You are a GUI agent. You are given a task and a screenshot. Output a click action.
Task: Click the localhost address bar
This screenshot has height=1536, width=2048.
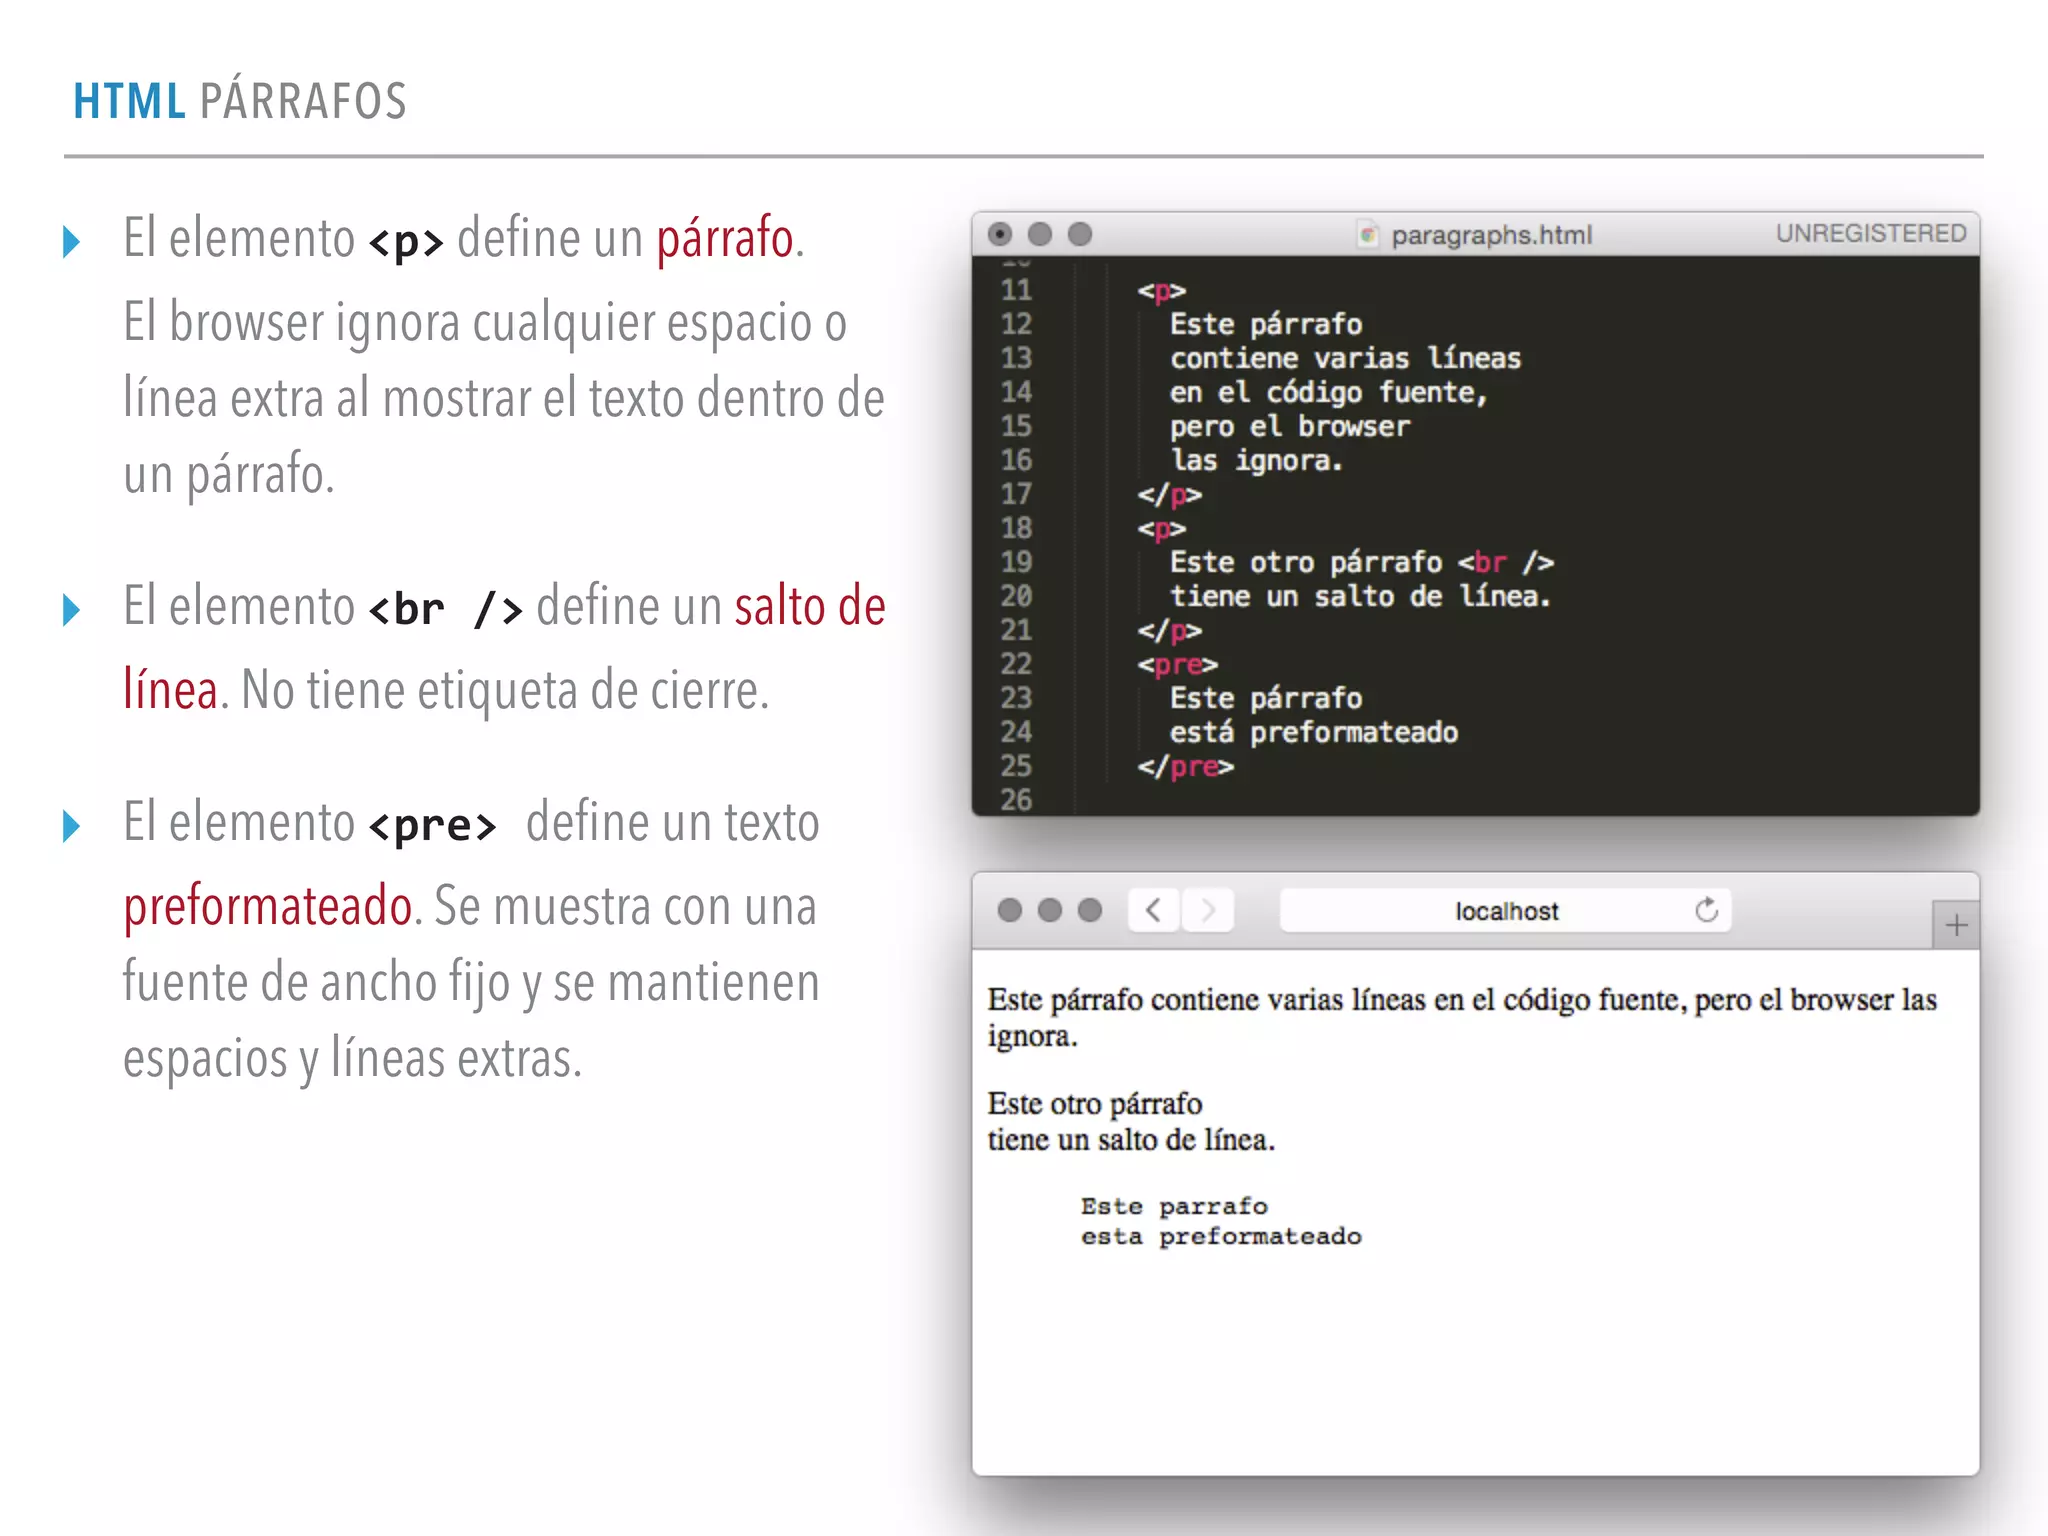pos(1505,910)
